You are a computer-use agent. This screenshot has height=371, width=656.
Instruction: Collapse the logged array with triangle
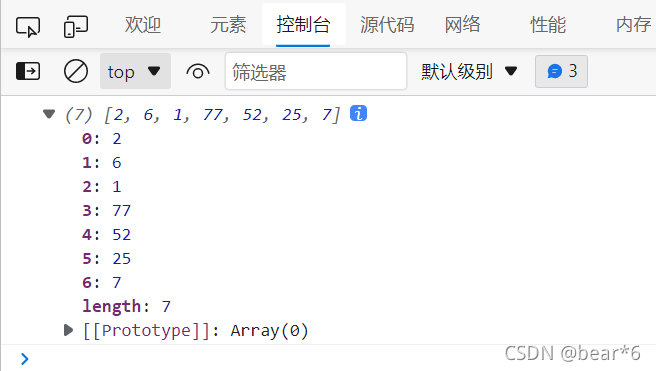pyautogui.click(x=49, y=114)
